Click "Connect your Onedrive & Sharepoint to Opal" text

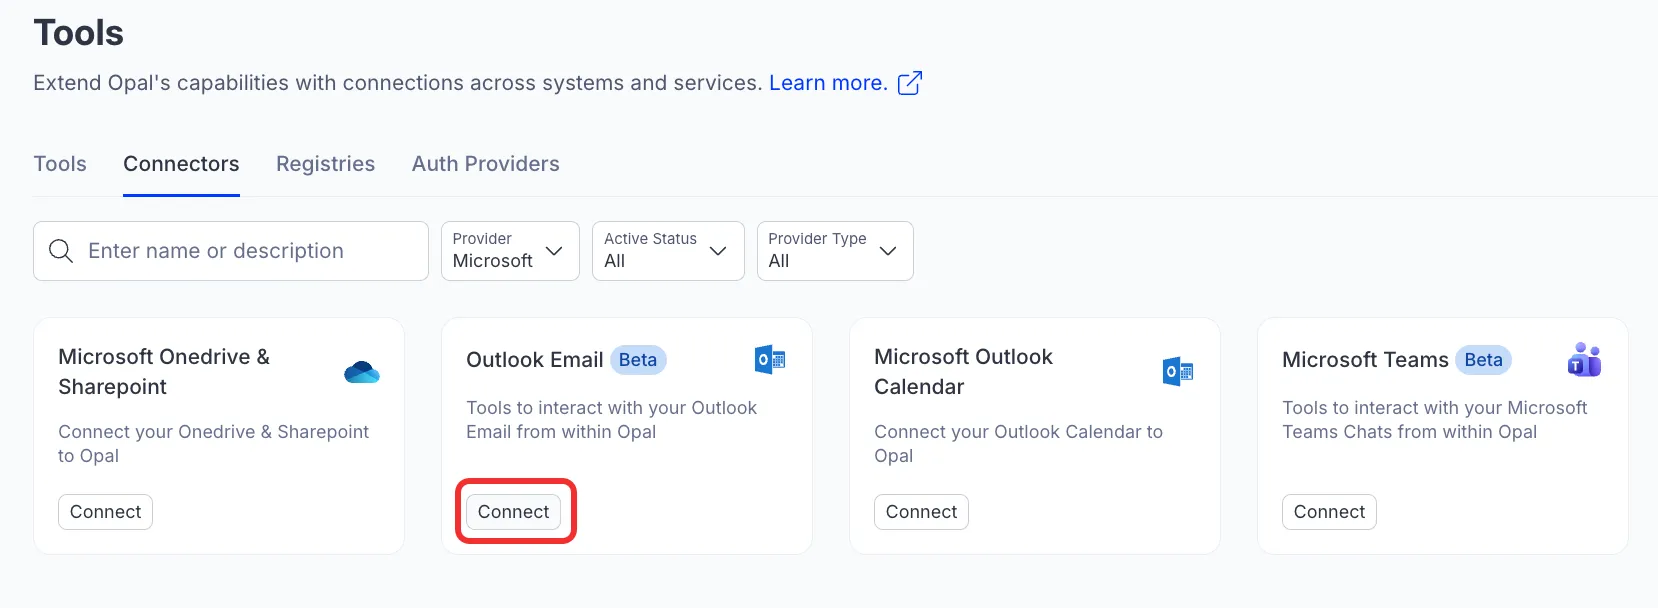[213, 444]
